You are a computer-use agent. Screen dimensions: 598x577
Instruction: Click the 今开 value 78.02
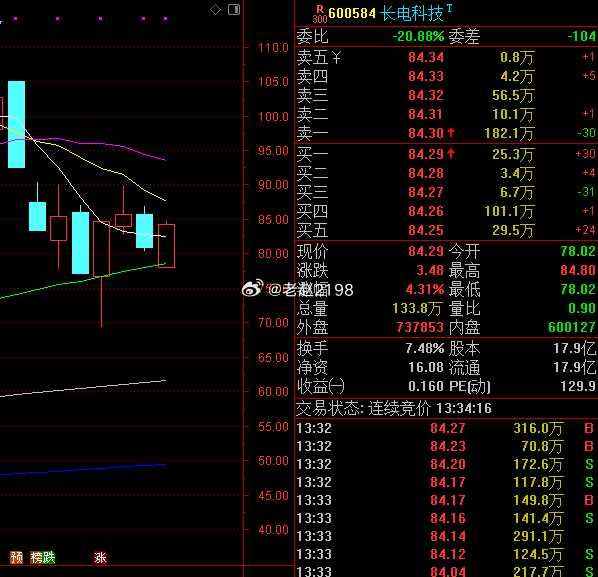pos(578,251)
